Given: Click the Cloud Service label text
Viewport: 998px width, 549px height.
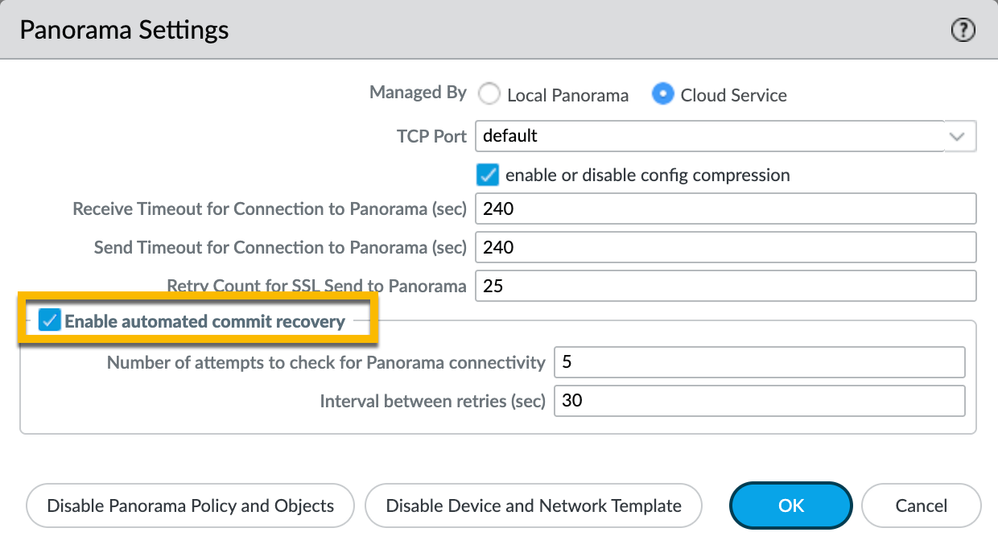Looking at the screenshot, I should coord(734,95).
